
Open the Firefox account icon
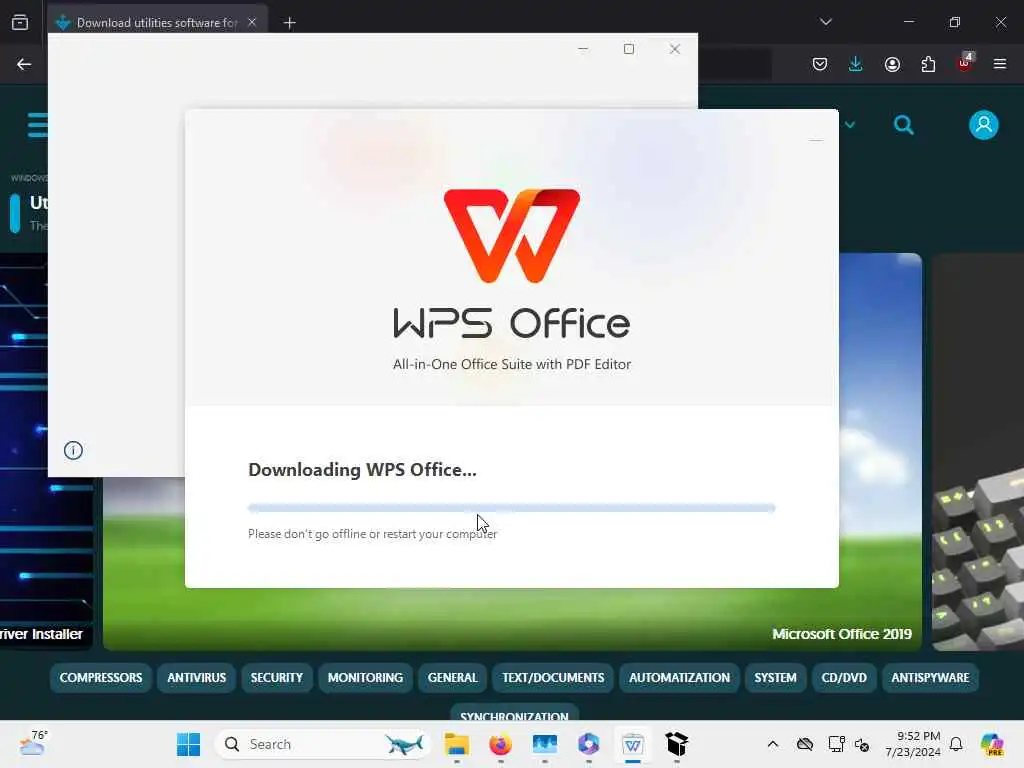(x=892, y=64)
